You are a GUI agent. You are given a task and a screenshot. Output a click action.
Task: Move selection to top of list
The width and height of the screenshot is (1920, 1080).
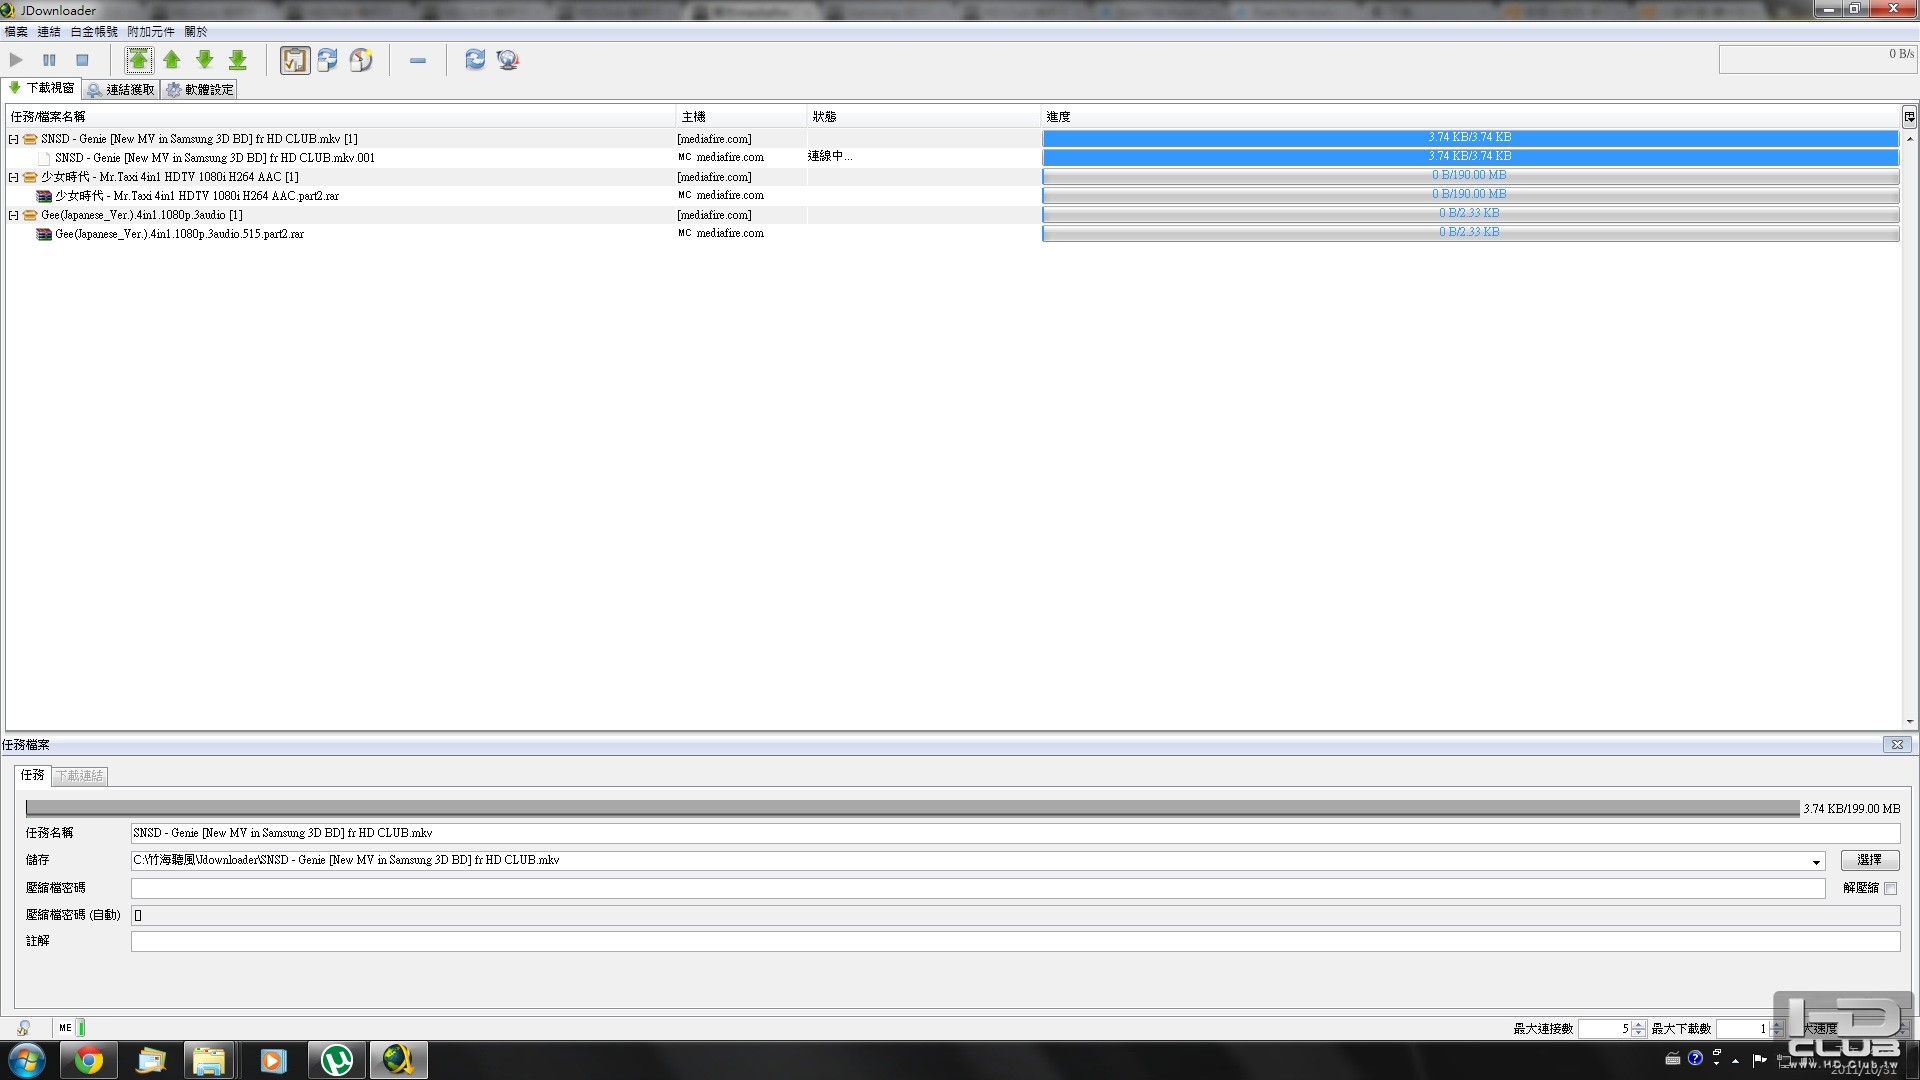pos(139,60)
